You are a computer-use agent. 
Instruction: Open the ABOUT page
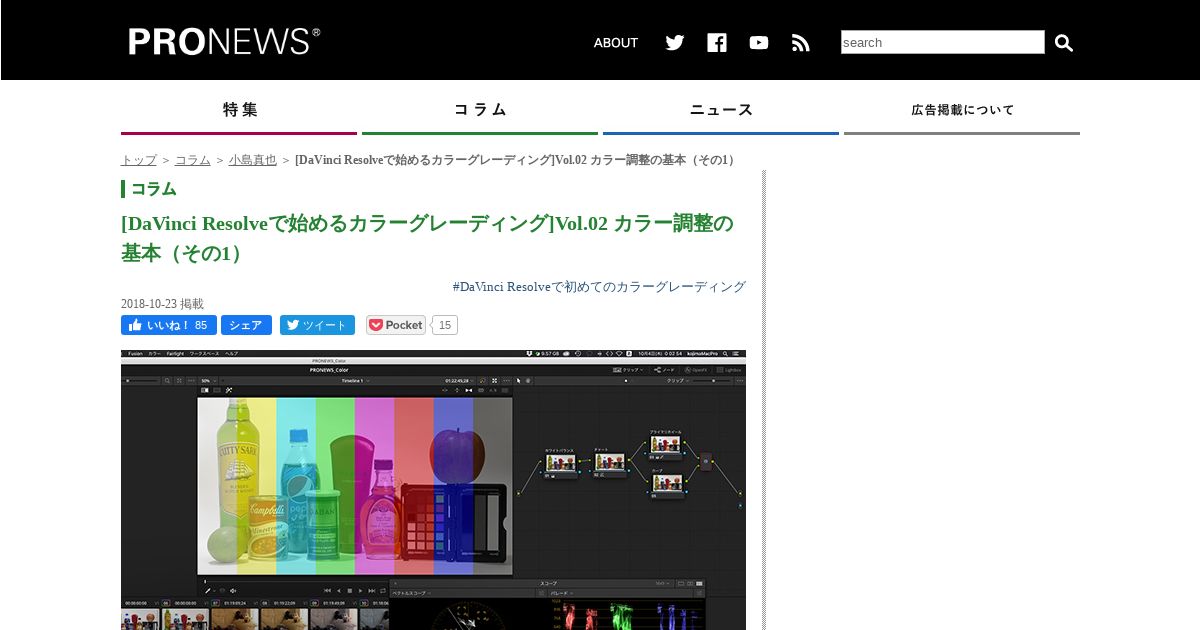(x=615, y=43)
